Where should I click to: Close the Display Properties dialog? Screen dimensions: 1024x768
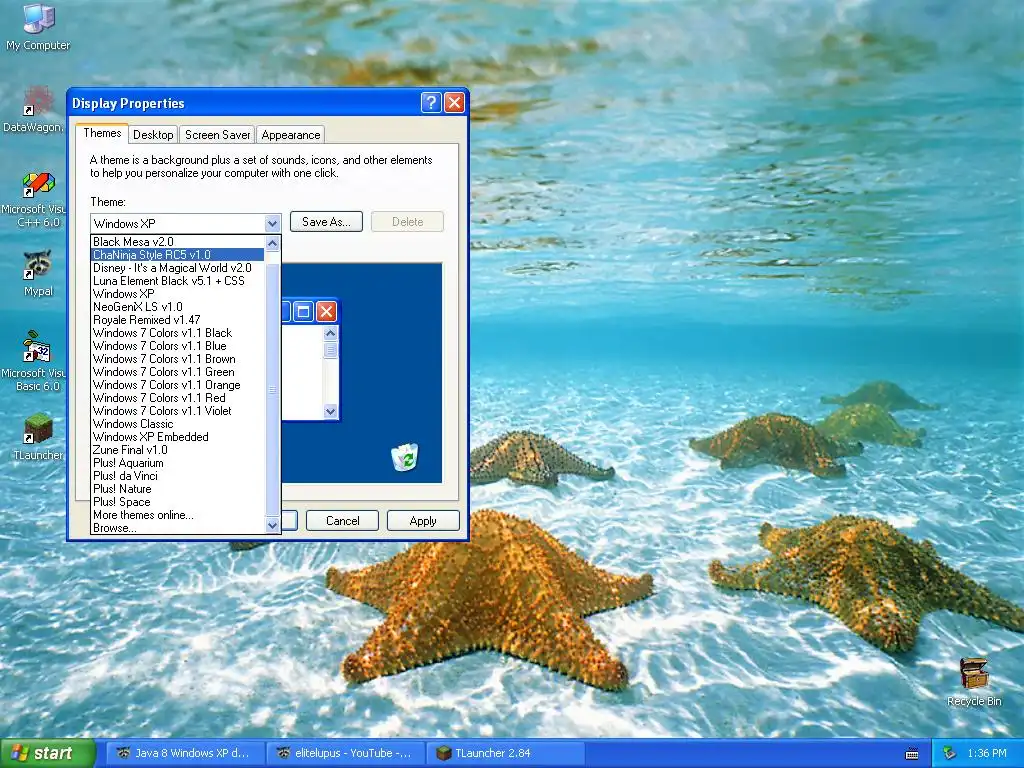[x=454, y=103]
